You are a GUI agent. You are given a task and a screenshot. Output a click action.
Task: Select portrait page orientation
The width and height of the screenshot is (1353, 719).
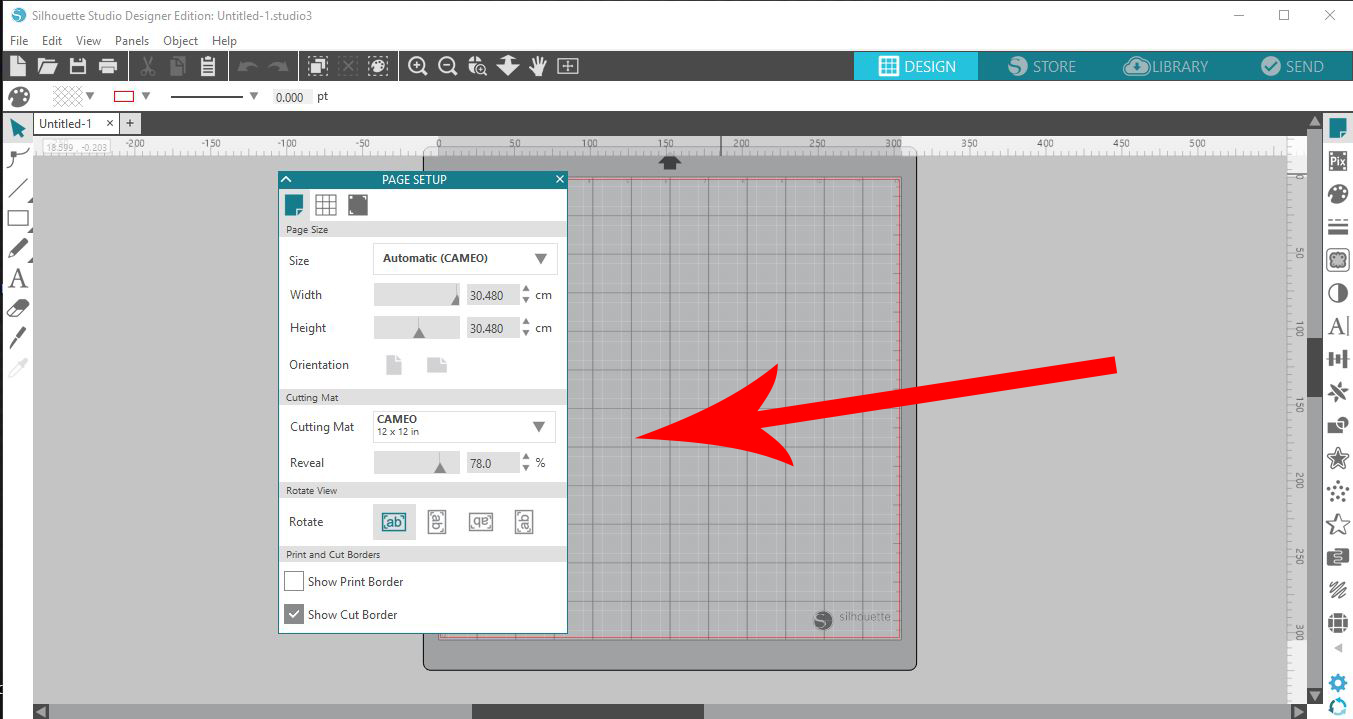394,365
